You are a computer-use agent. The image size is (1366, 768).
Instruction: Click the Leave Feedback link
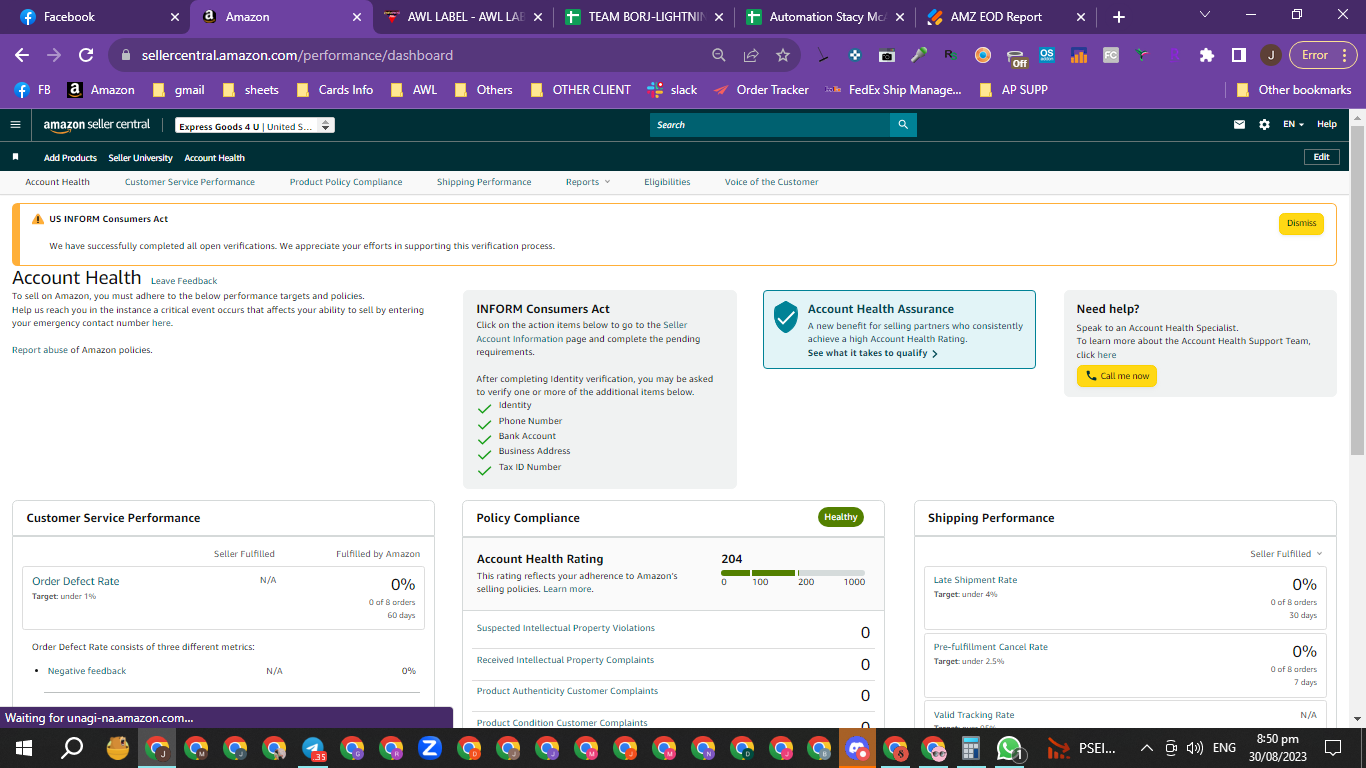pos(184,281)
